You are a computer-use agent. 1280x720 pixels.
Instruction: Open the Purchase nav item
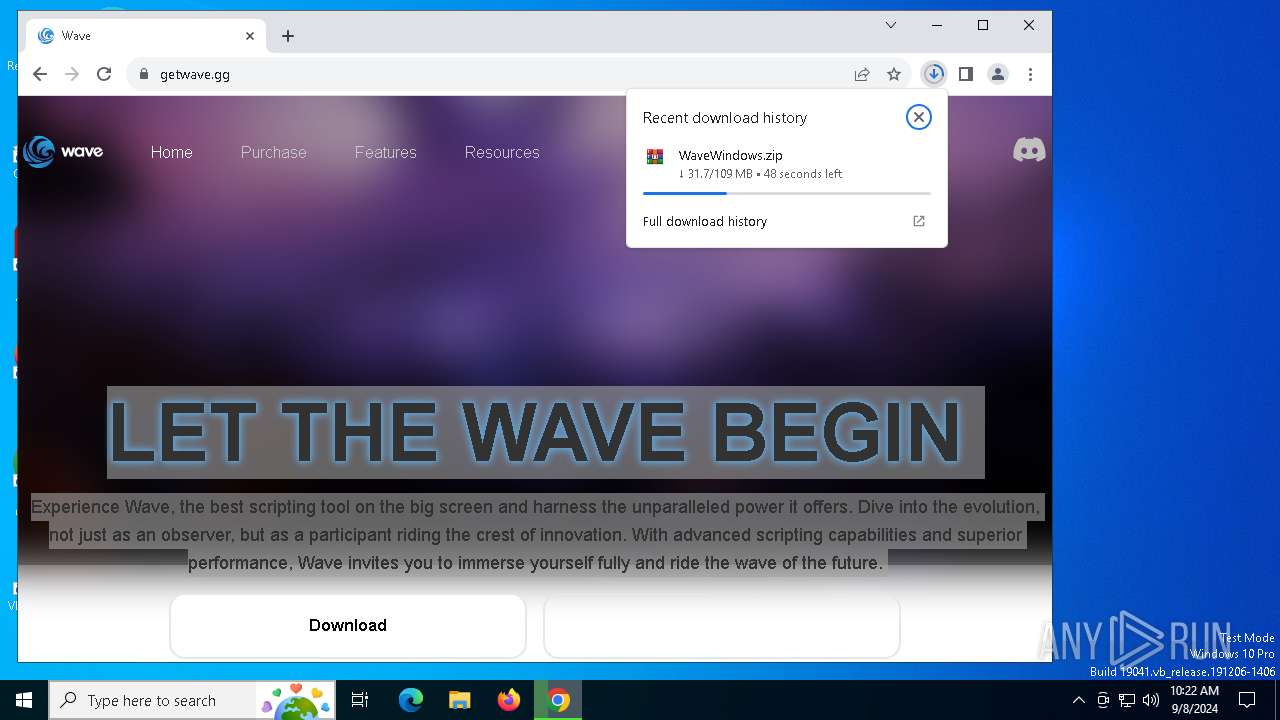click(x=273, y=152)
